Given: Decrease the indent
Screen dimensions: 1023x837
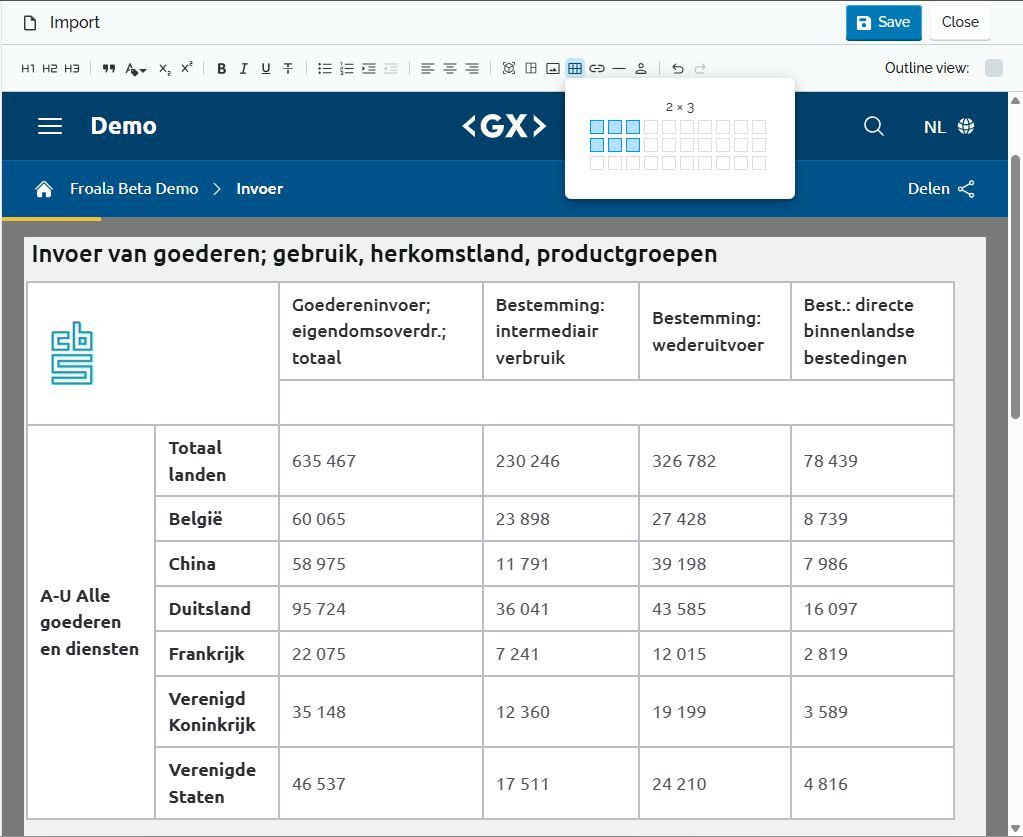Looking at the screenshot, I should [391, 68].
